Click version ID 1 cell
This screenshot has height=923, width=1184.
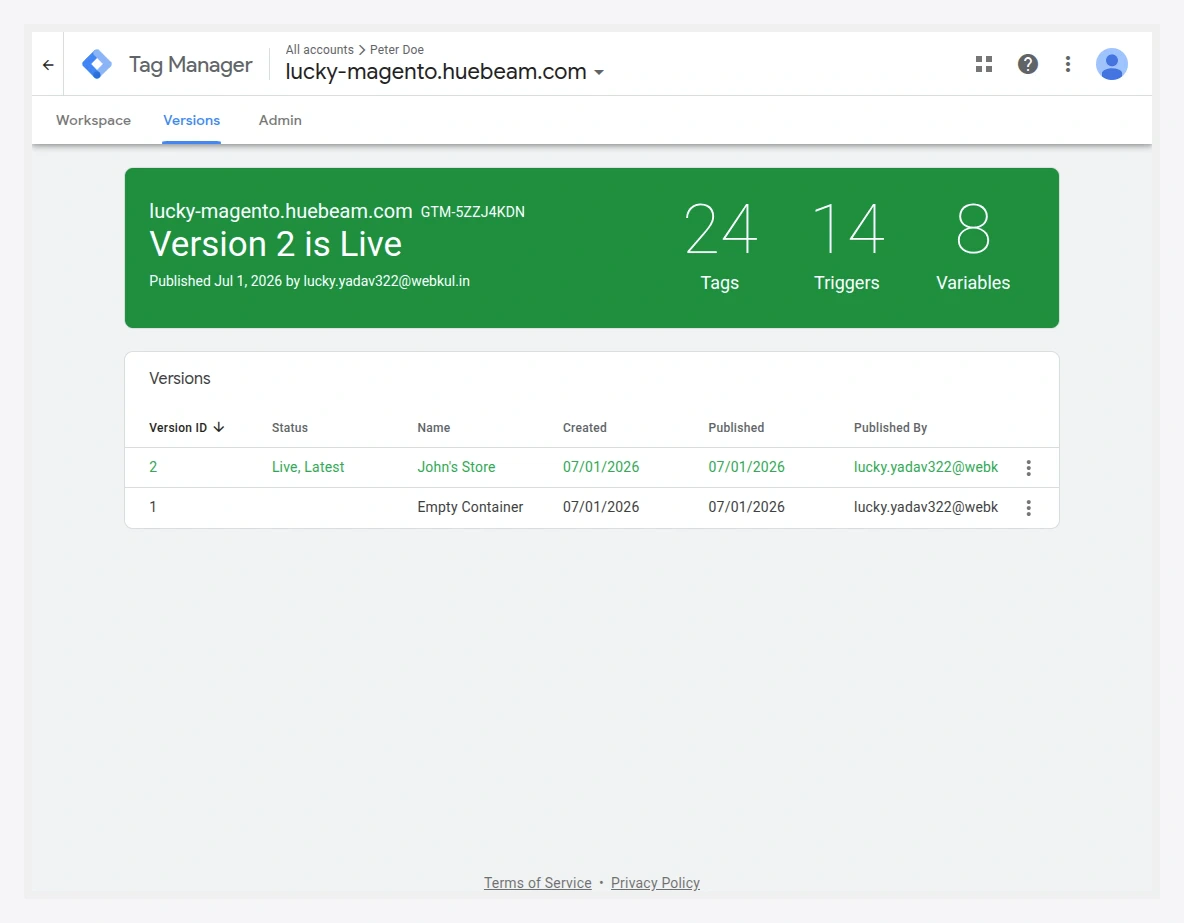click(153, 507)
